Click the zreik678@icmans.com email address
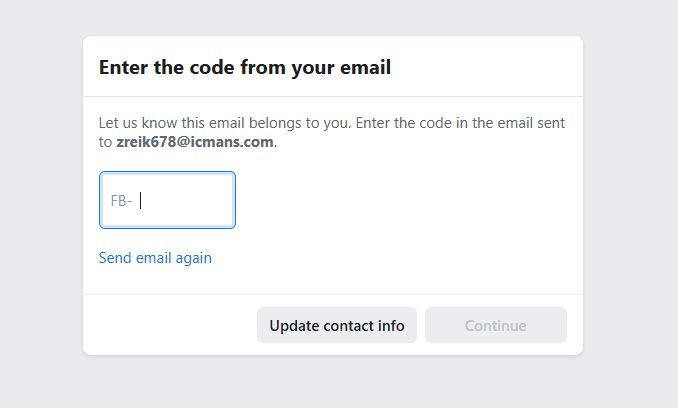This screenshot has width=678, height=408. coord(195,142)
